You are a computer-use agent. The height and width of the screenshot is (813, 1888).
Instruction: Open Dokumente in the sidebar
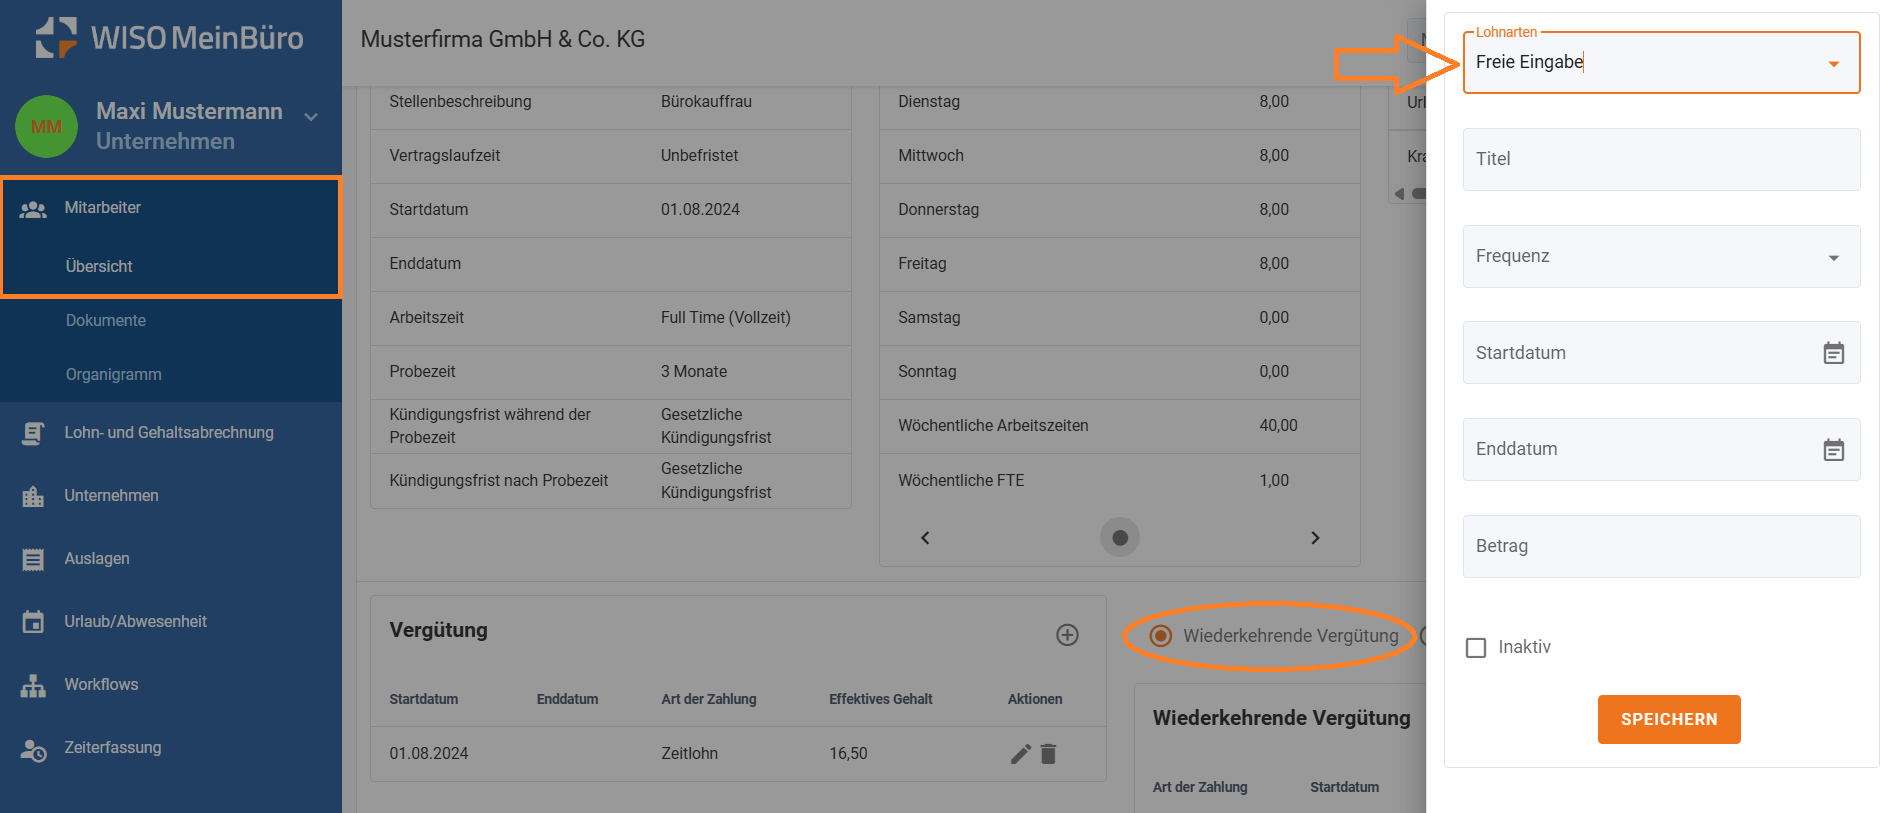pyautogui.click(x=106, y=320)
